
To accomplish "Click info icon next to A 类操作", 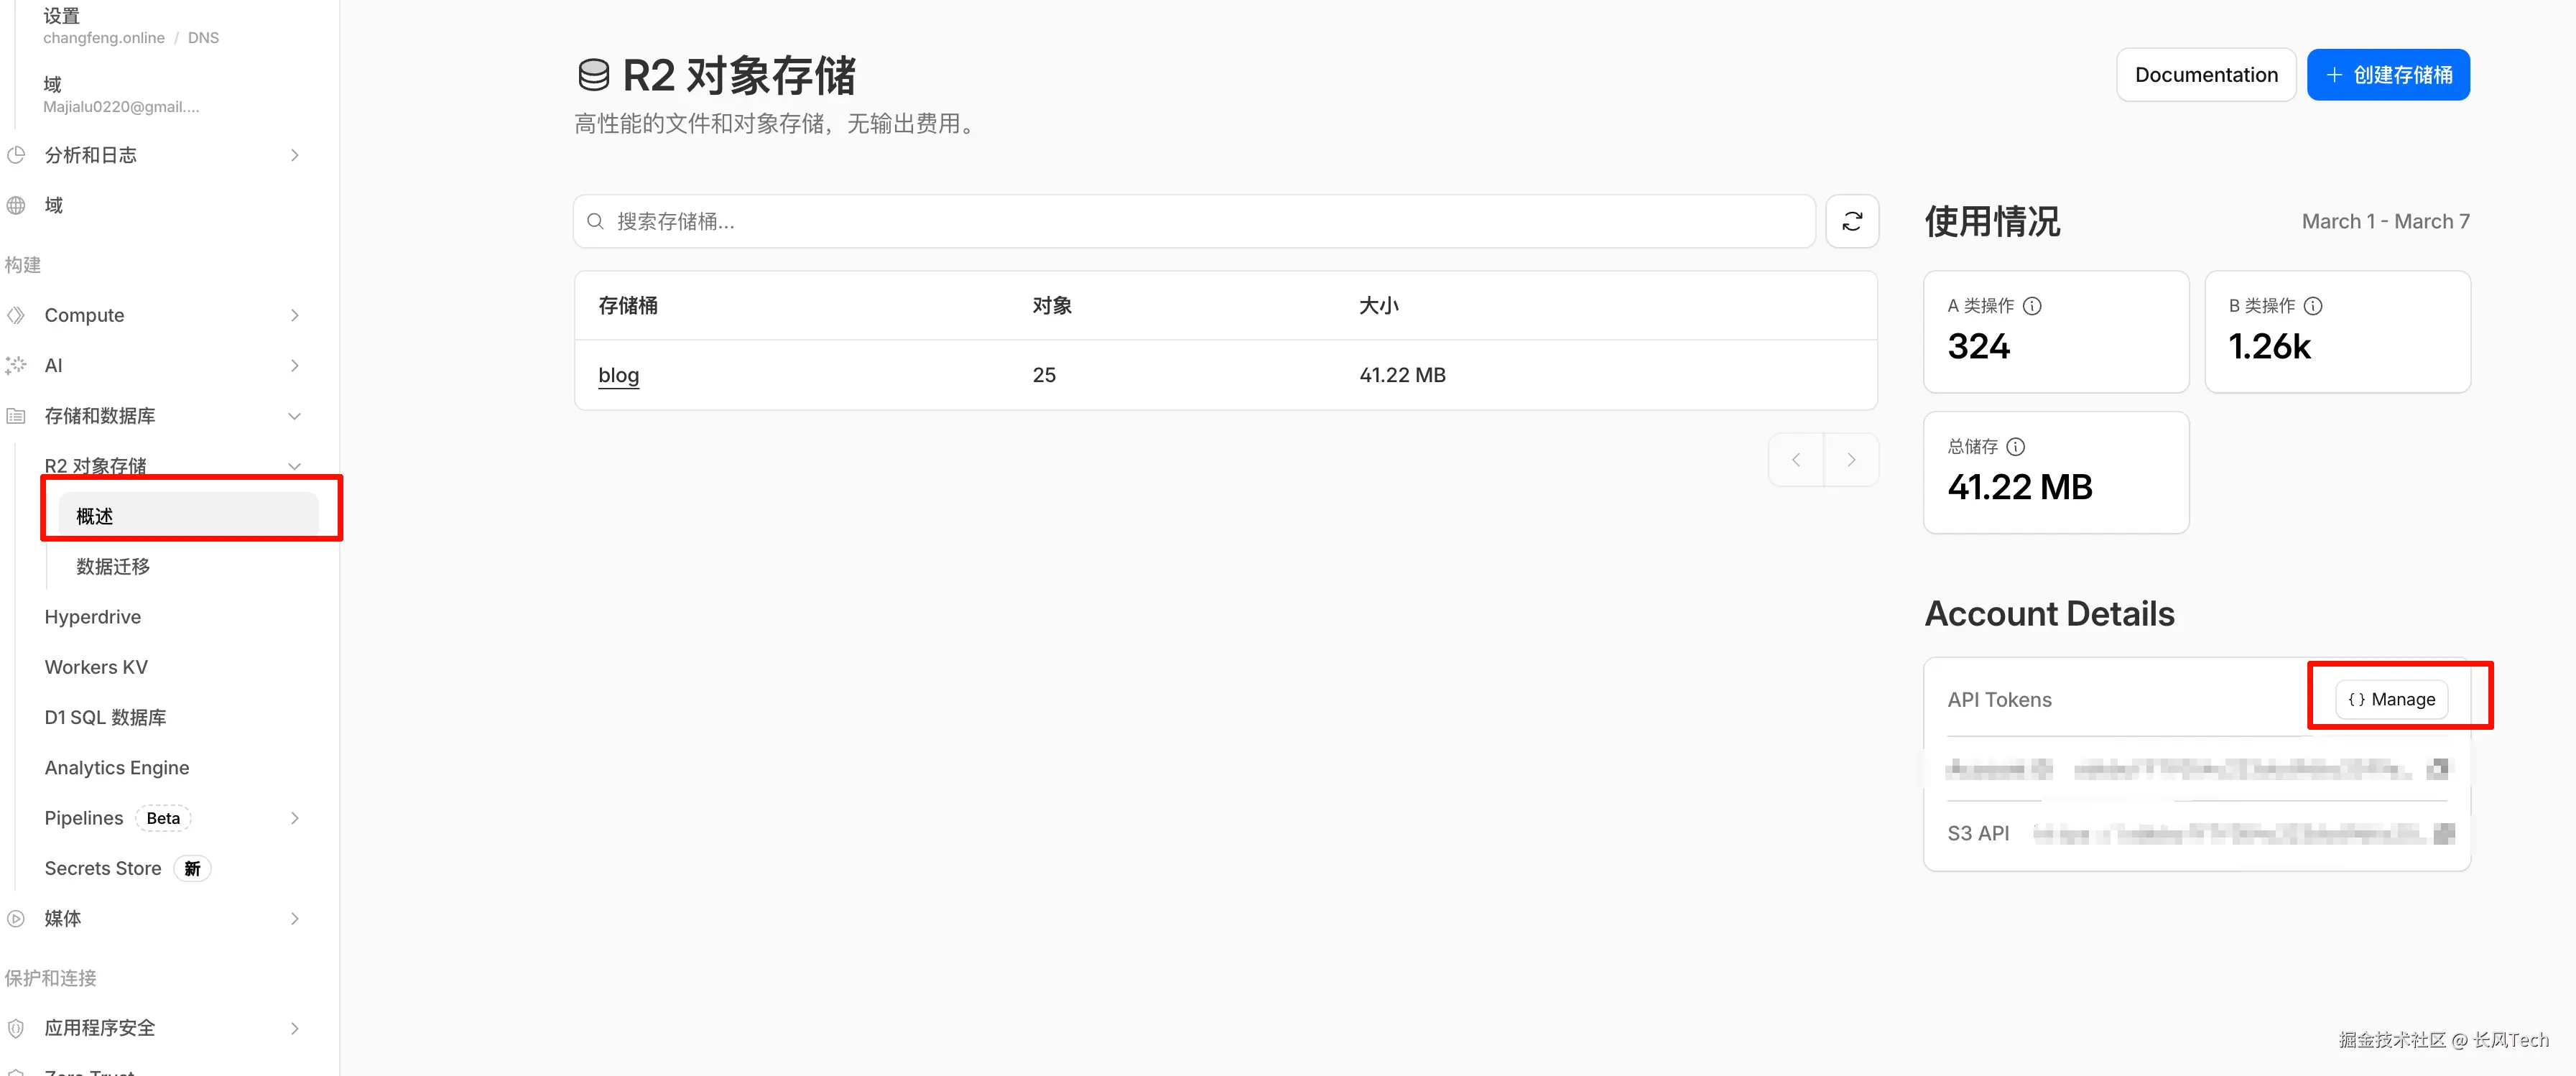I will click(2032, 306).
